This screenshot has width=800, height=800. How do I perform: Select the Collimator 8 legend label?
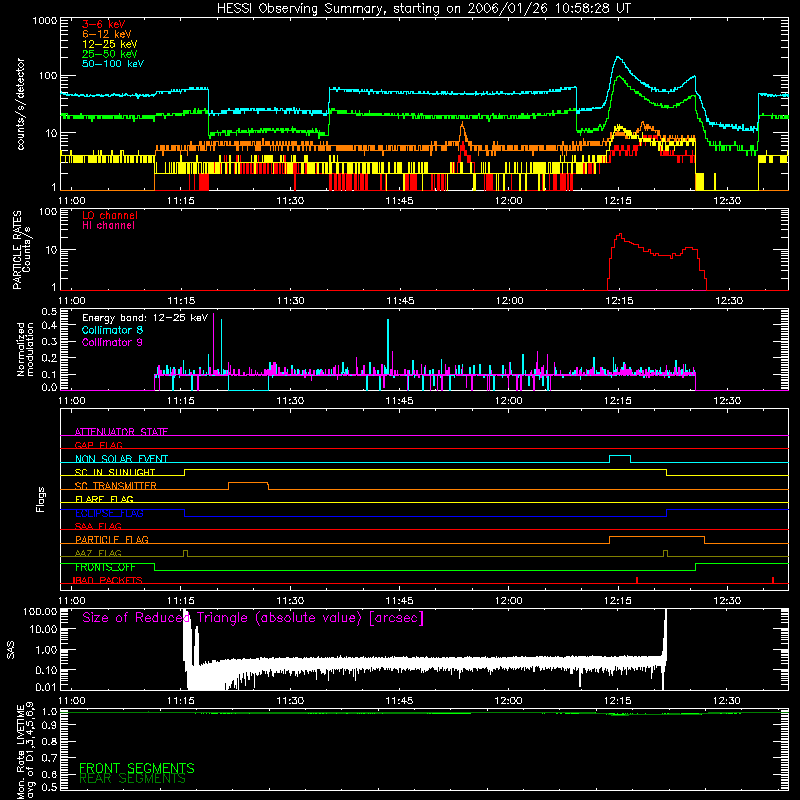[112, 330]
